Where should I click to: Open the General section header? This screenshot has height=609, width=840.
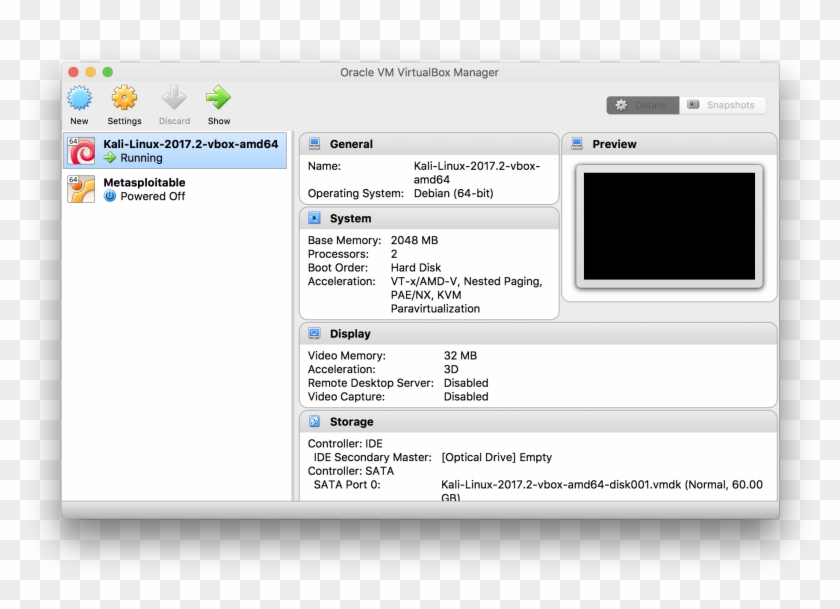(x=429, y=144)
